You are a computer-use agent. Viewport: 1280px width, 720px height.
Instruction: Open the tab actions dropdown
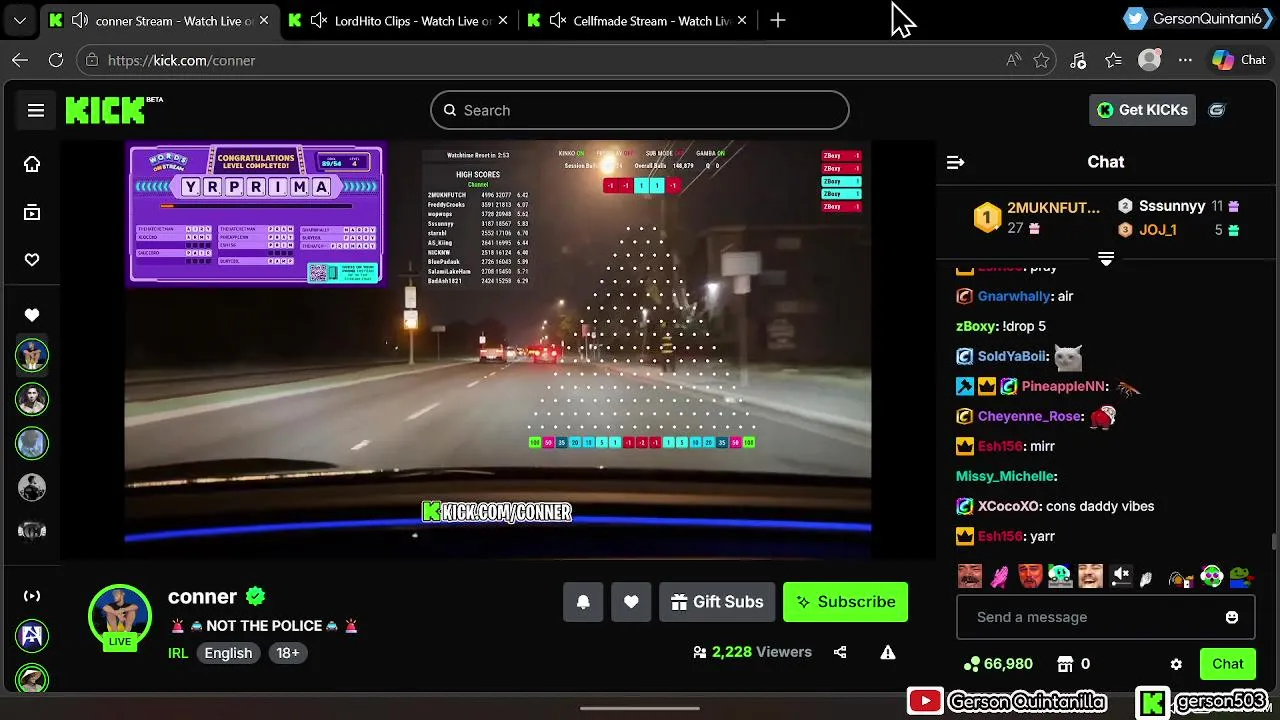click(20, 20)
